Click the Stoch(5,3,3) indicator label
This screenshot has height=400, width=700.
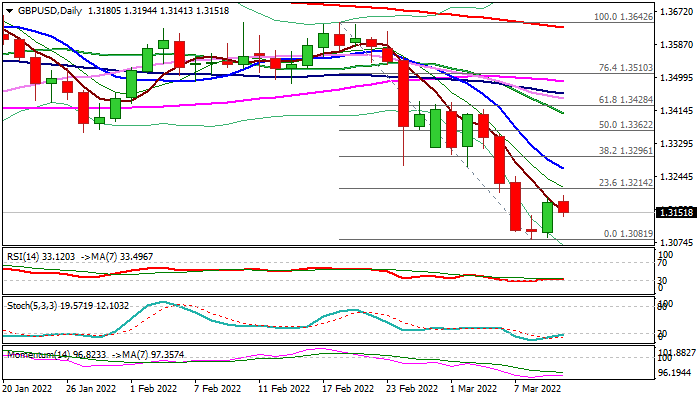coord(67,306)
